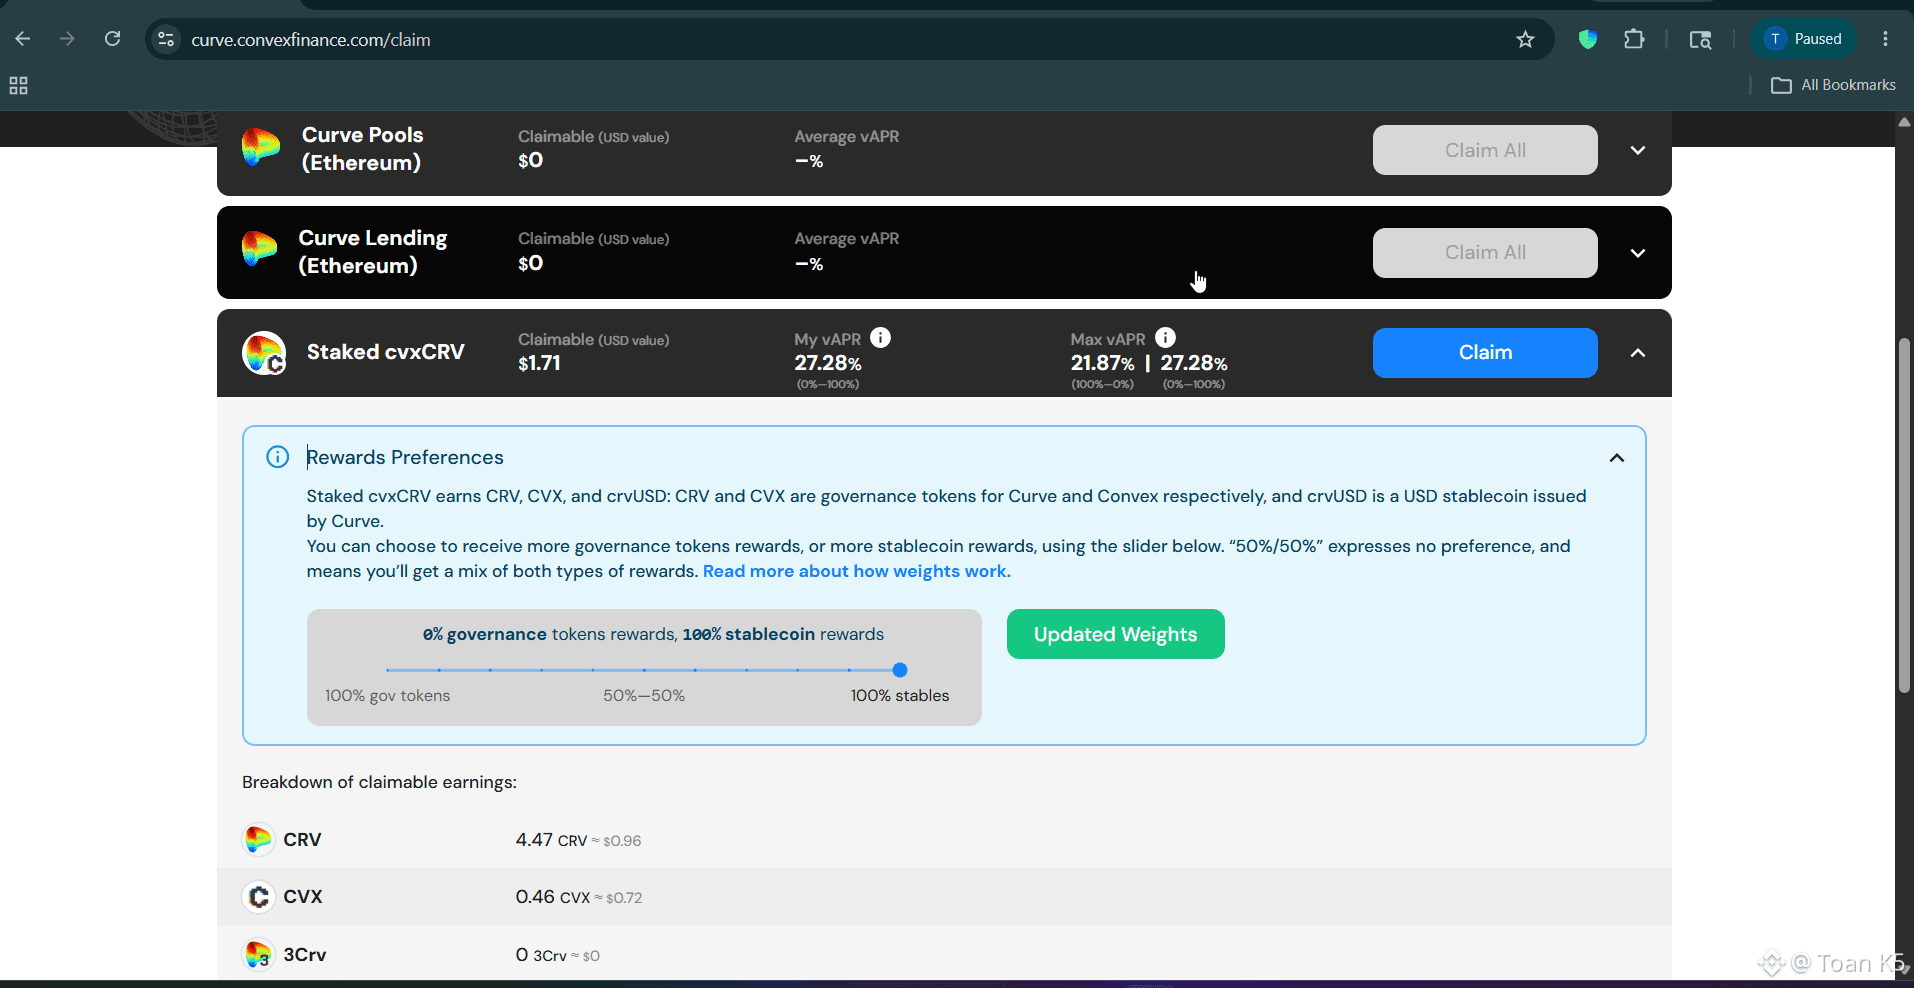Open the tab search icon
Viewport: 1914px width, 988px height.
click(1700, 39)
